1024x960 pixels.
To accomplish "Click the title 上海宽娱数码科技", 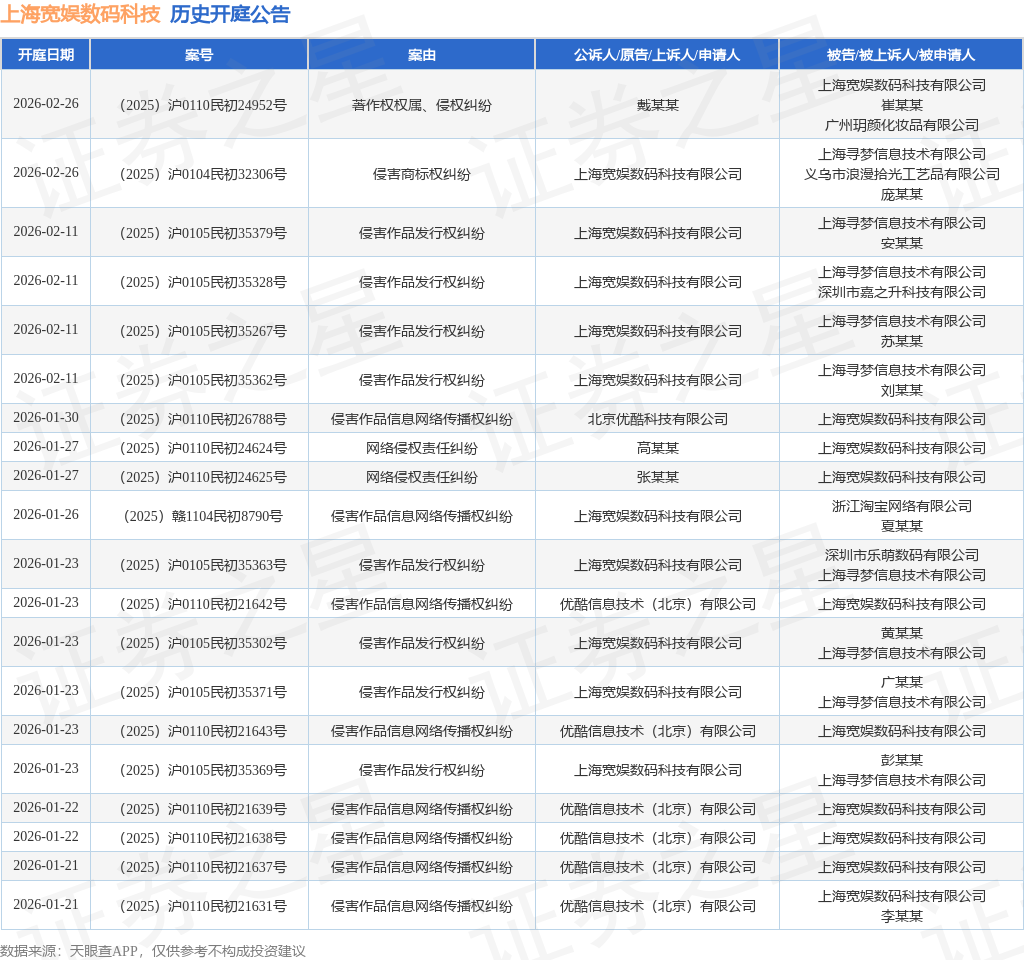I will pos(80,14).
